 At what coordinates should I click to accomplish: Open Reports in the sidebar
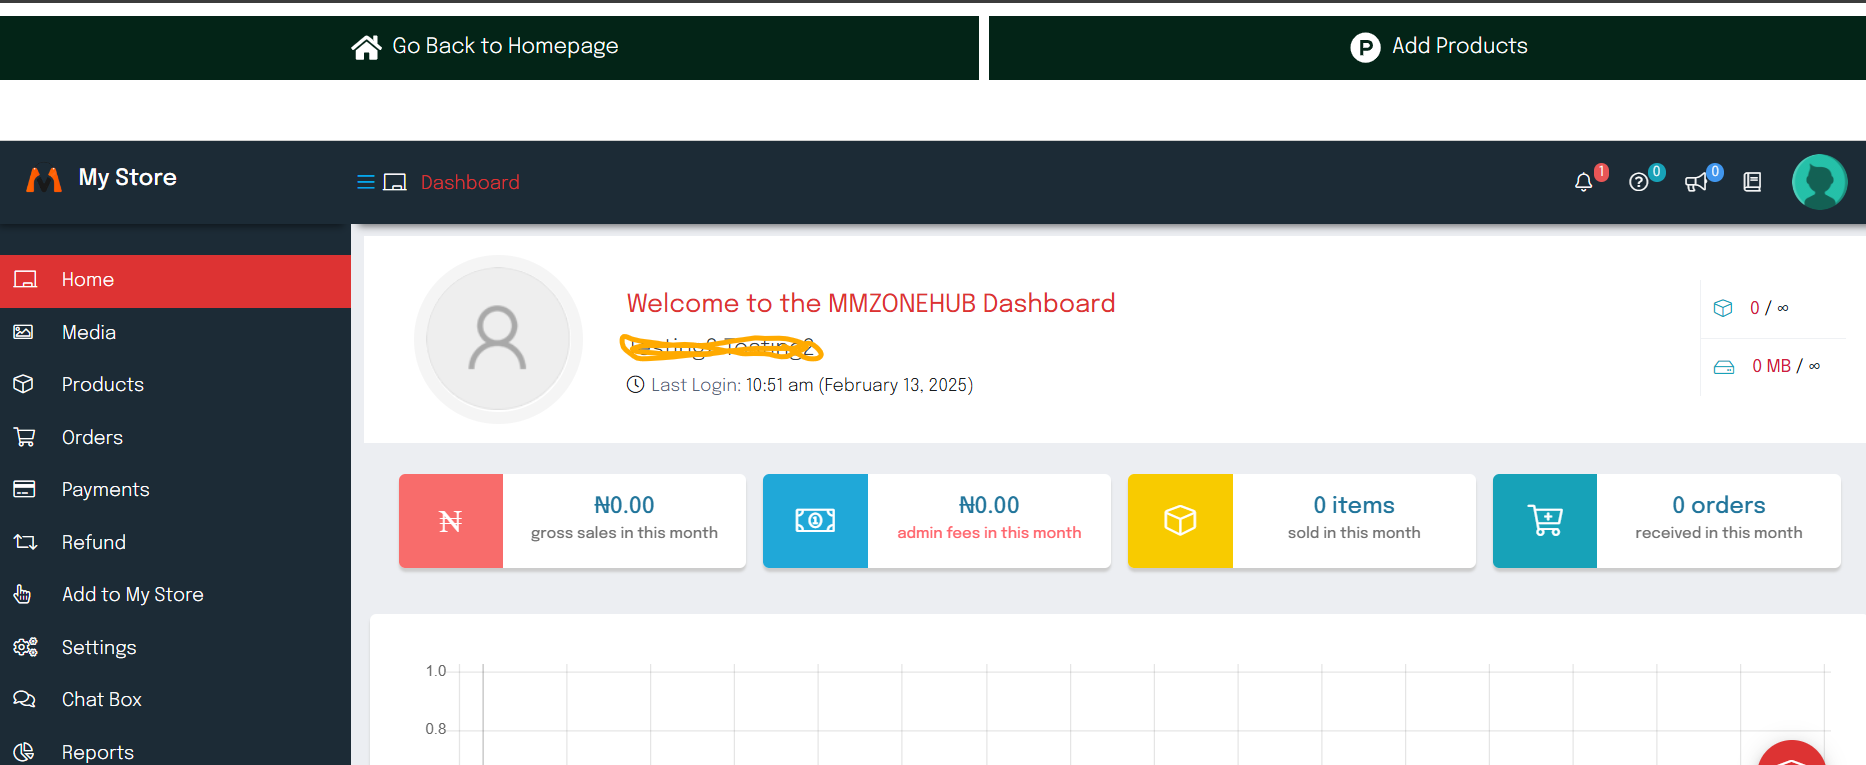[175, 752]
